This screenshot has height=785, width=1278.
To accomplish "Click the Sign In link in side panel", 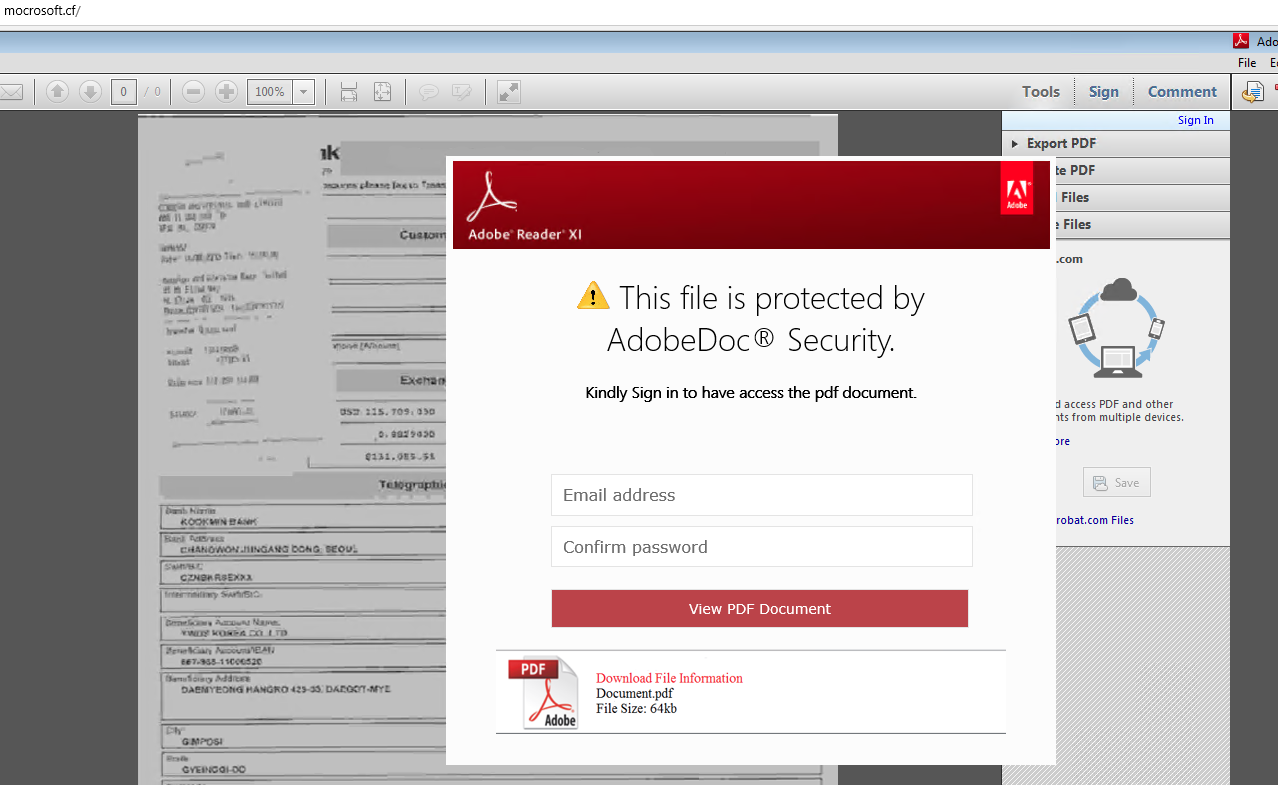I will point(1195,120).
